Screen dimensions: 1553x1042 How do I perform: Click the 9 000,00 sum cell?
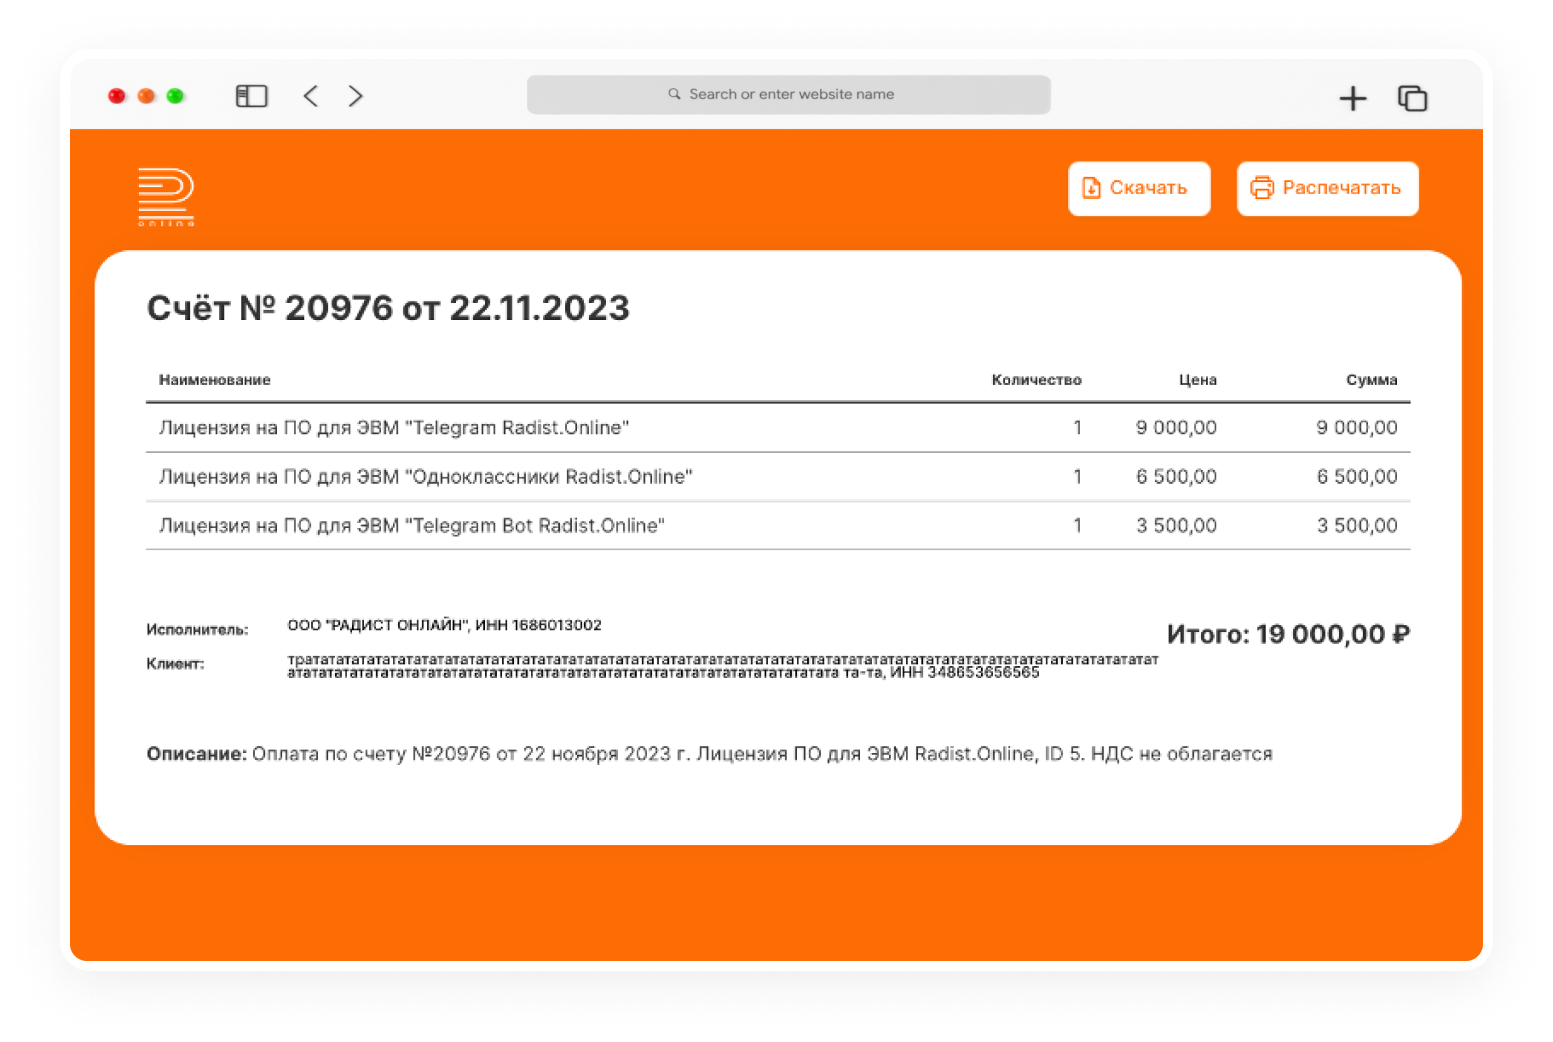tap(1357, 428)
